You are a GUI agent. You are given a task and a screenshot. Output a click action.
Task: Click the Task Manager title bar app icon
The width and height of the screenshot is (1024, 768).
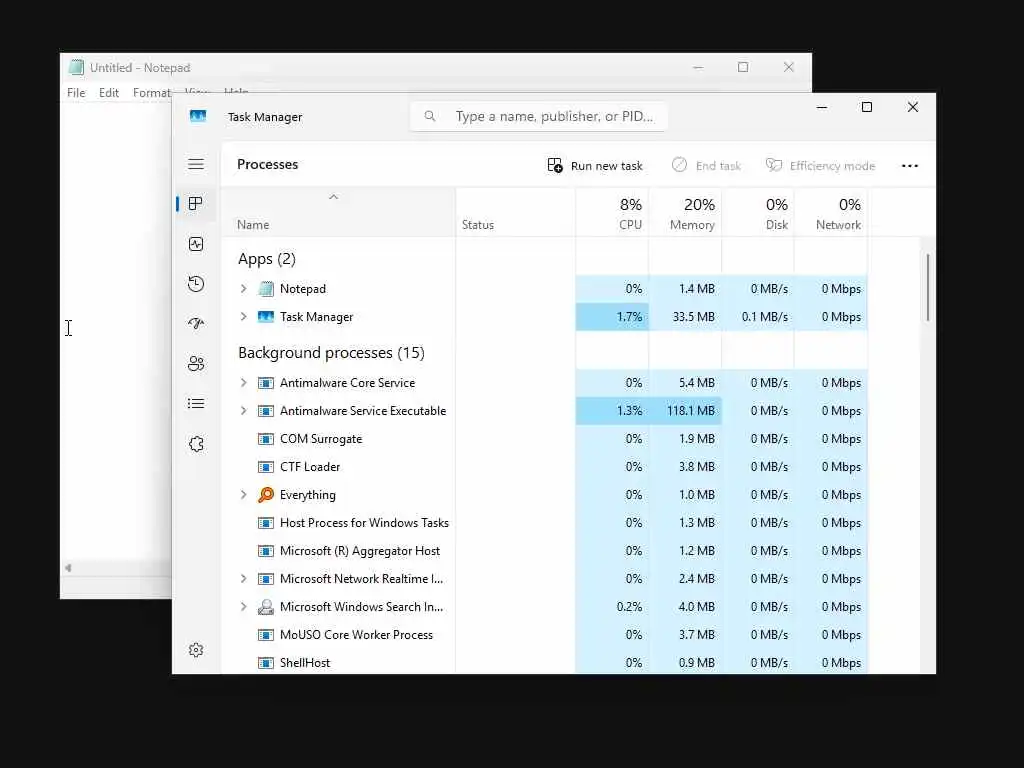coord(198,116)
